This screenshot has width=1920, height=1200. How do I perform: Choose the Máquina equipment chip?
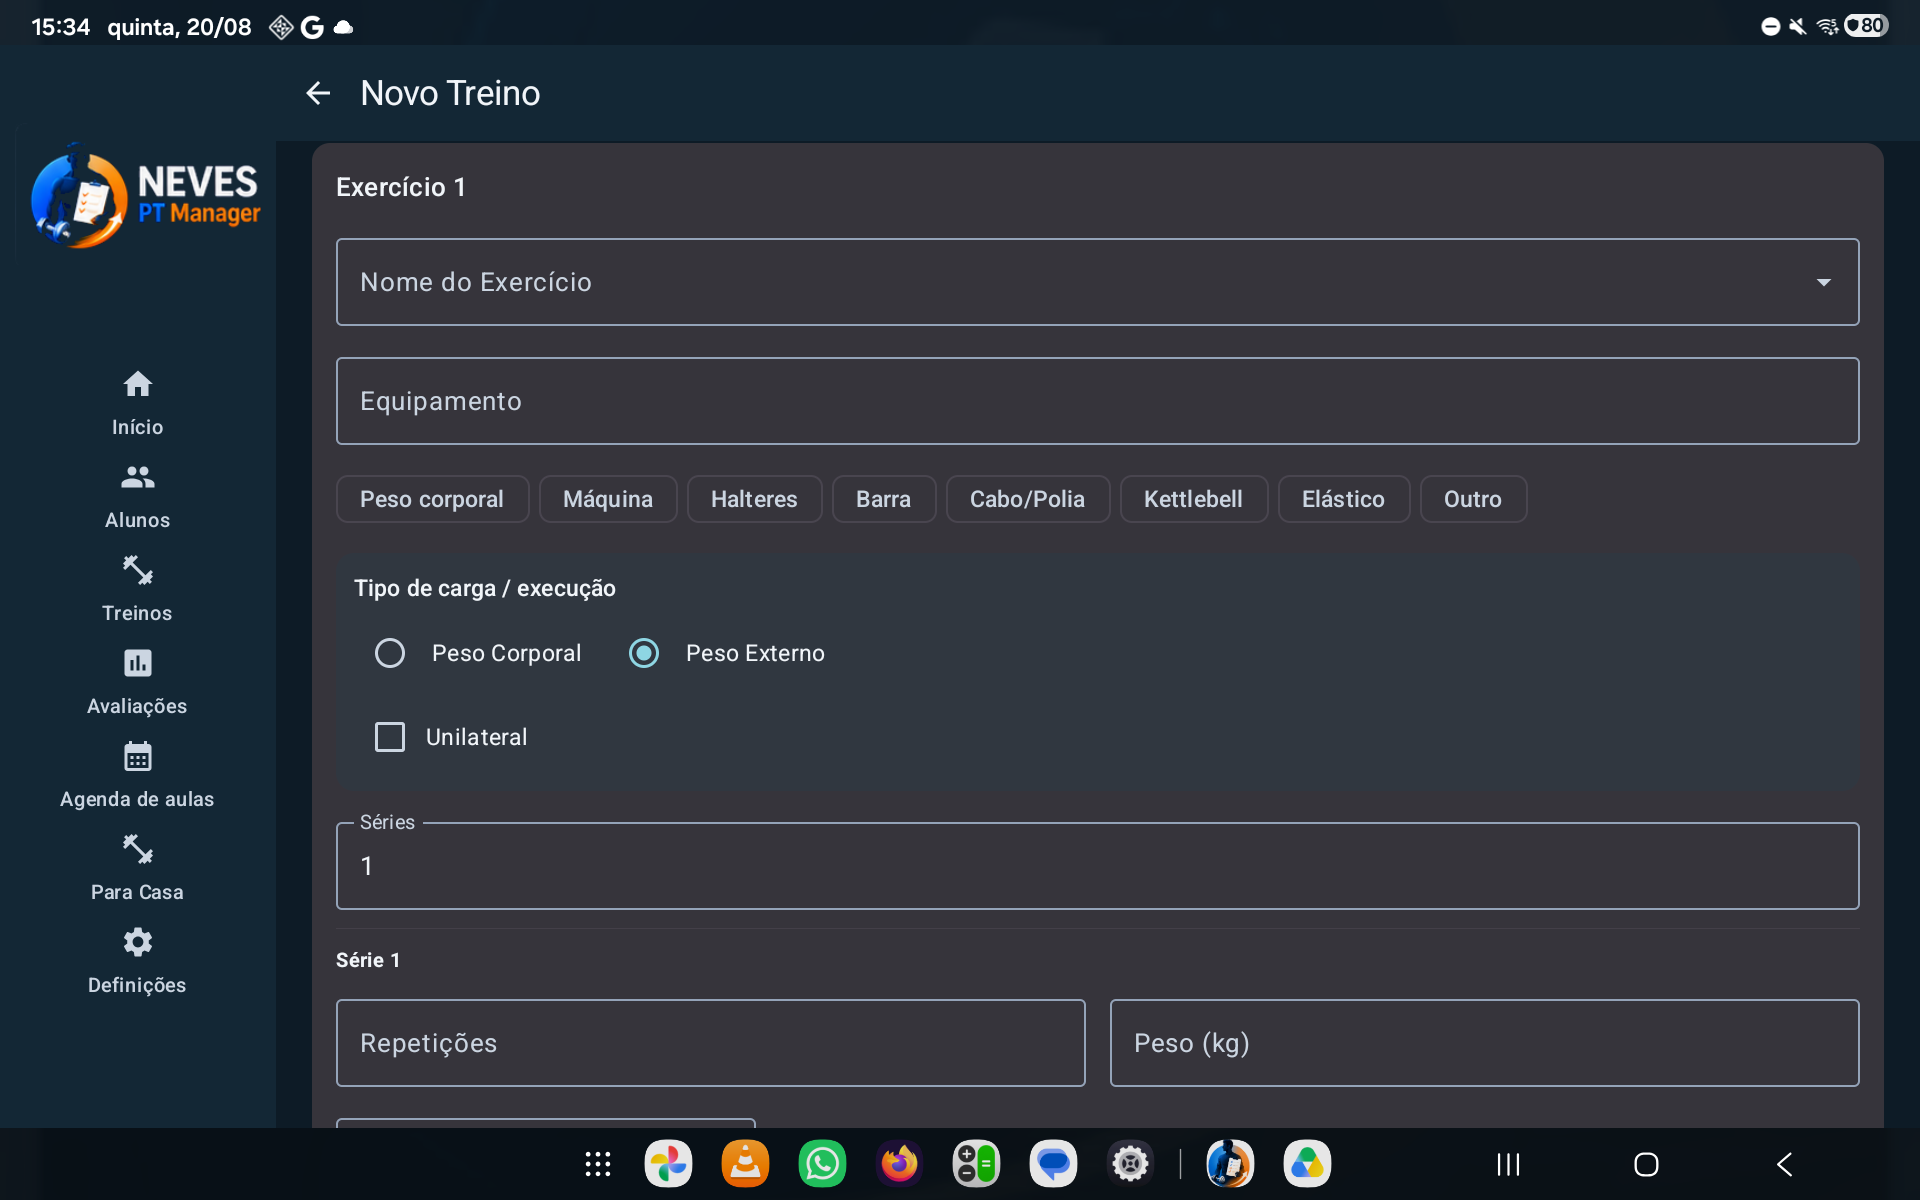click(608, 499)
